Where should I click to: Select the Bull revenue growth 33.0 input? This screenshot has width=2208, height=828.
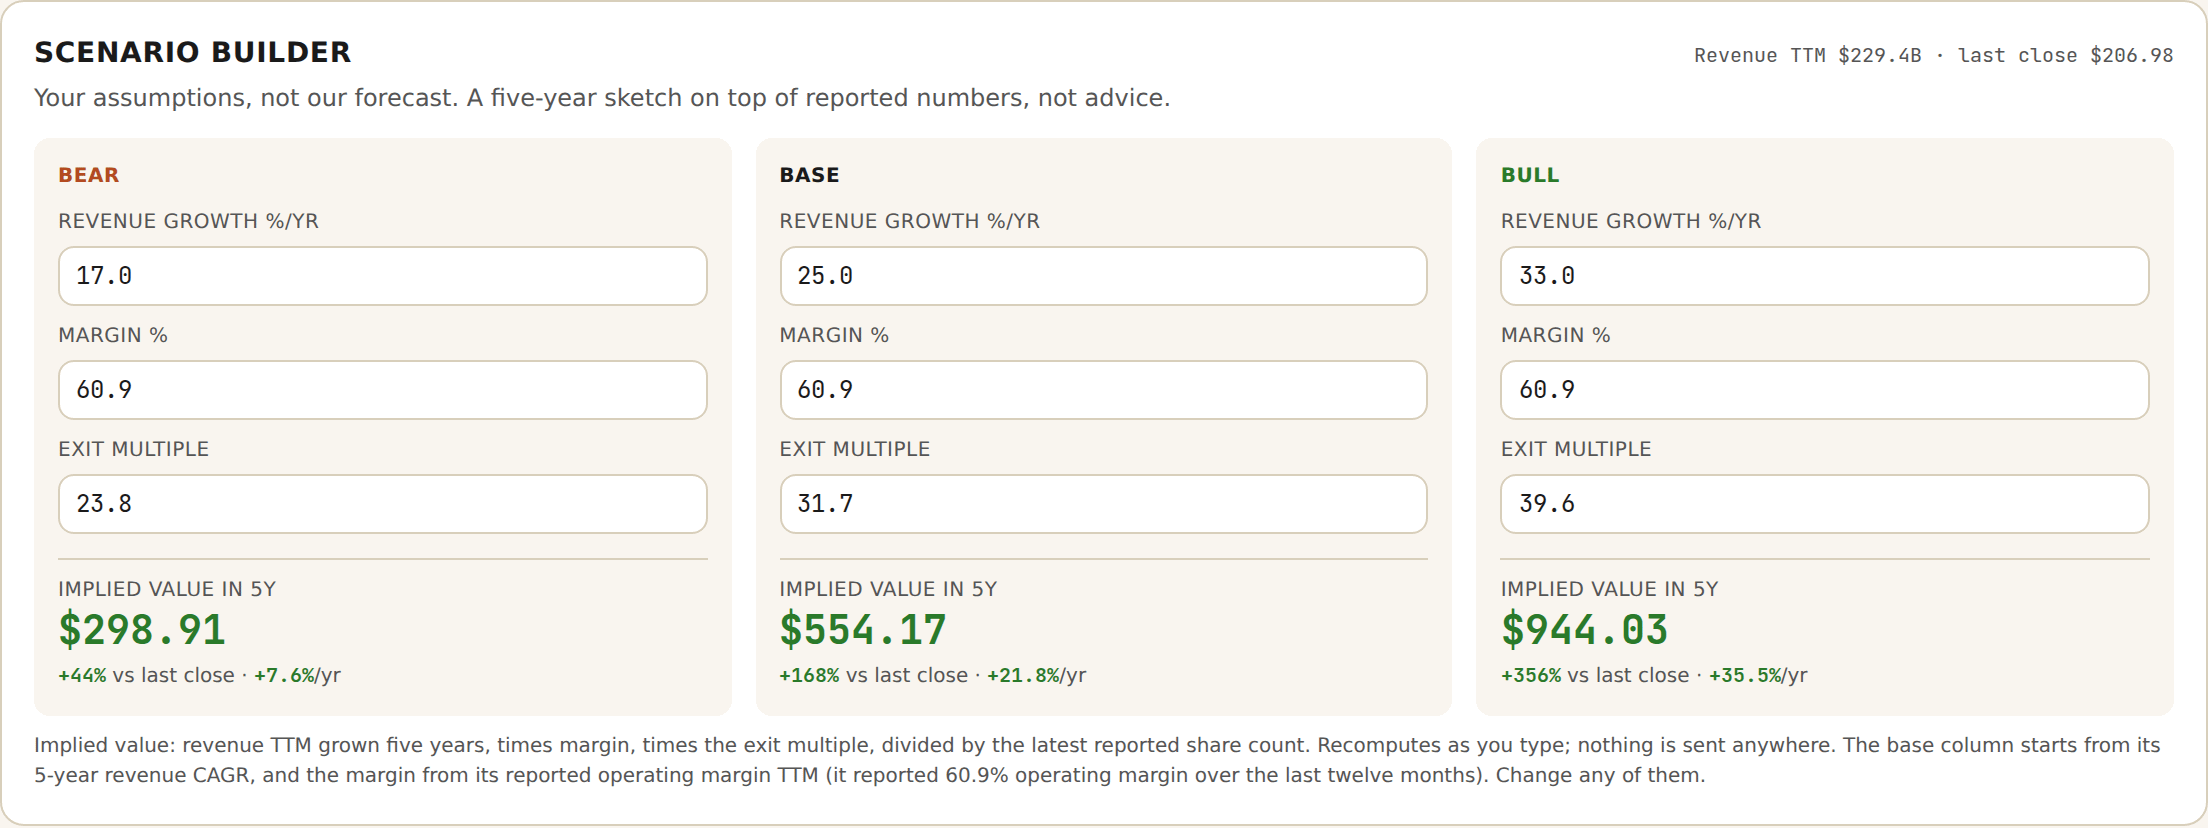tap(1825, 276)
